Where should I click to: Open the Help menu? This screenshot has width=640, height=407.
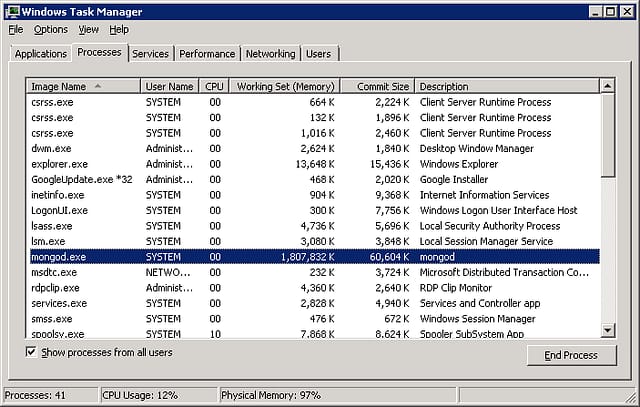(119, 30)
